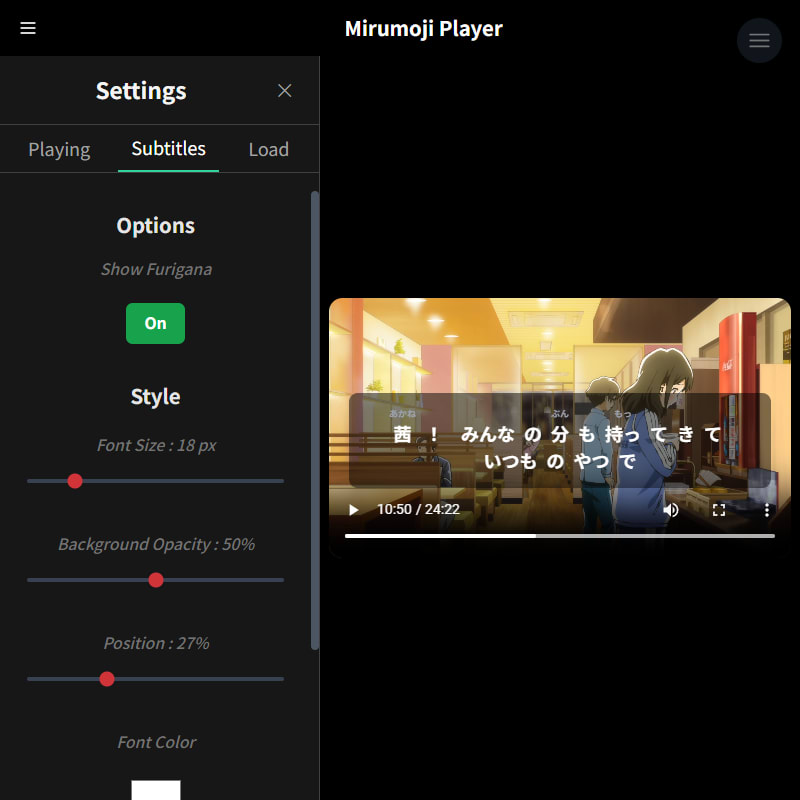The image size is (800, 800).
Task: Enter fullscreen mode
Action: (718, 510)
